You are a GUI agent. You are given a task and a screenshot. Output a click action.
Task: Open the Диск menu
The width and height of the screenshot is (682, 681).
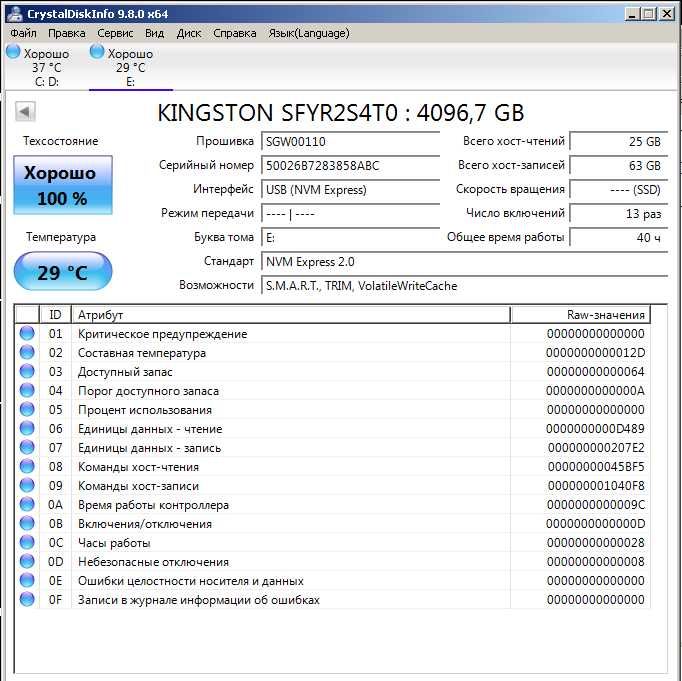tap(189, 33)
